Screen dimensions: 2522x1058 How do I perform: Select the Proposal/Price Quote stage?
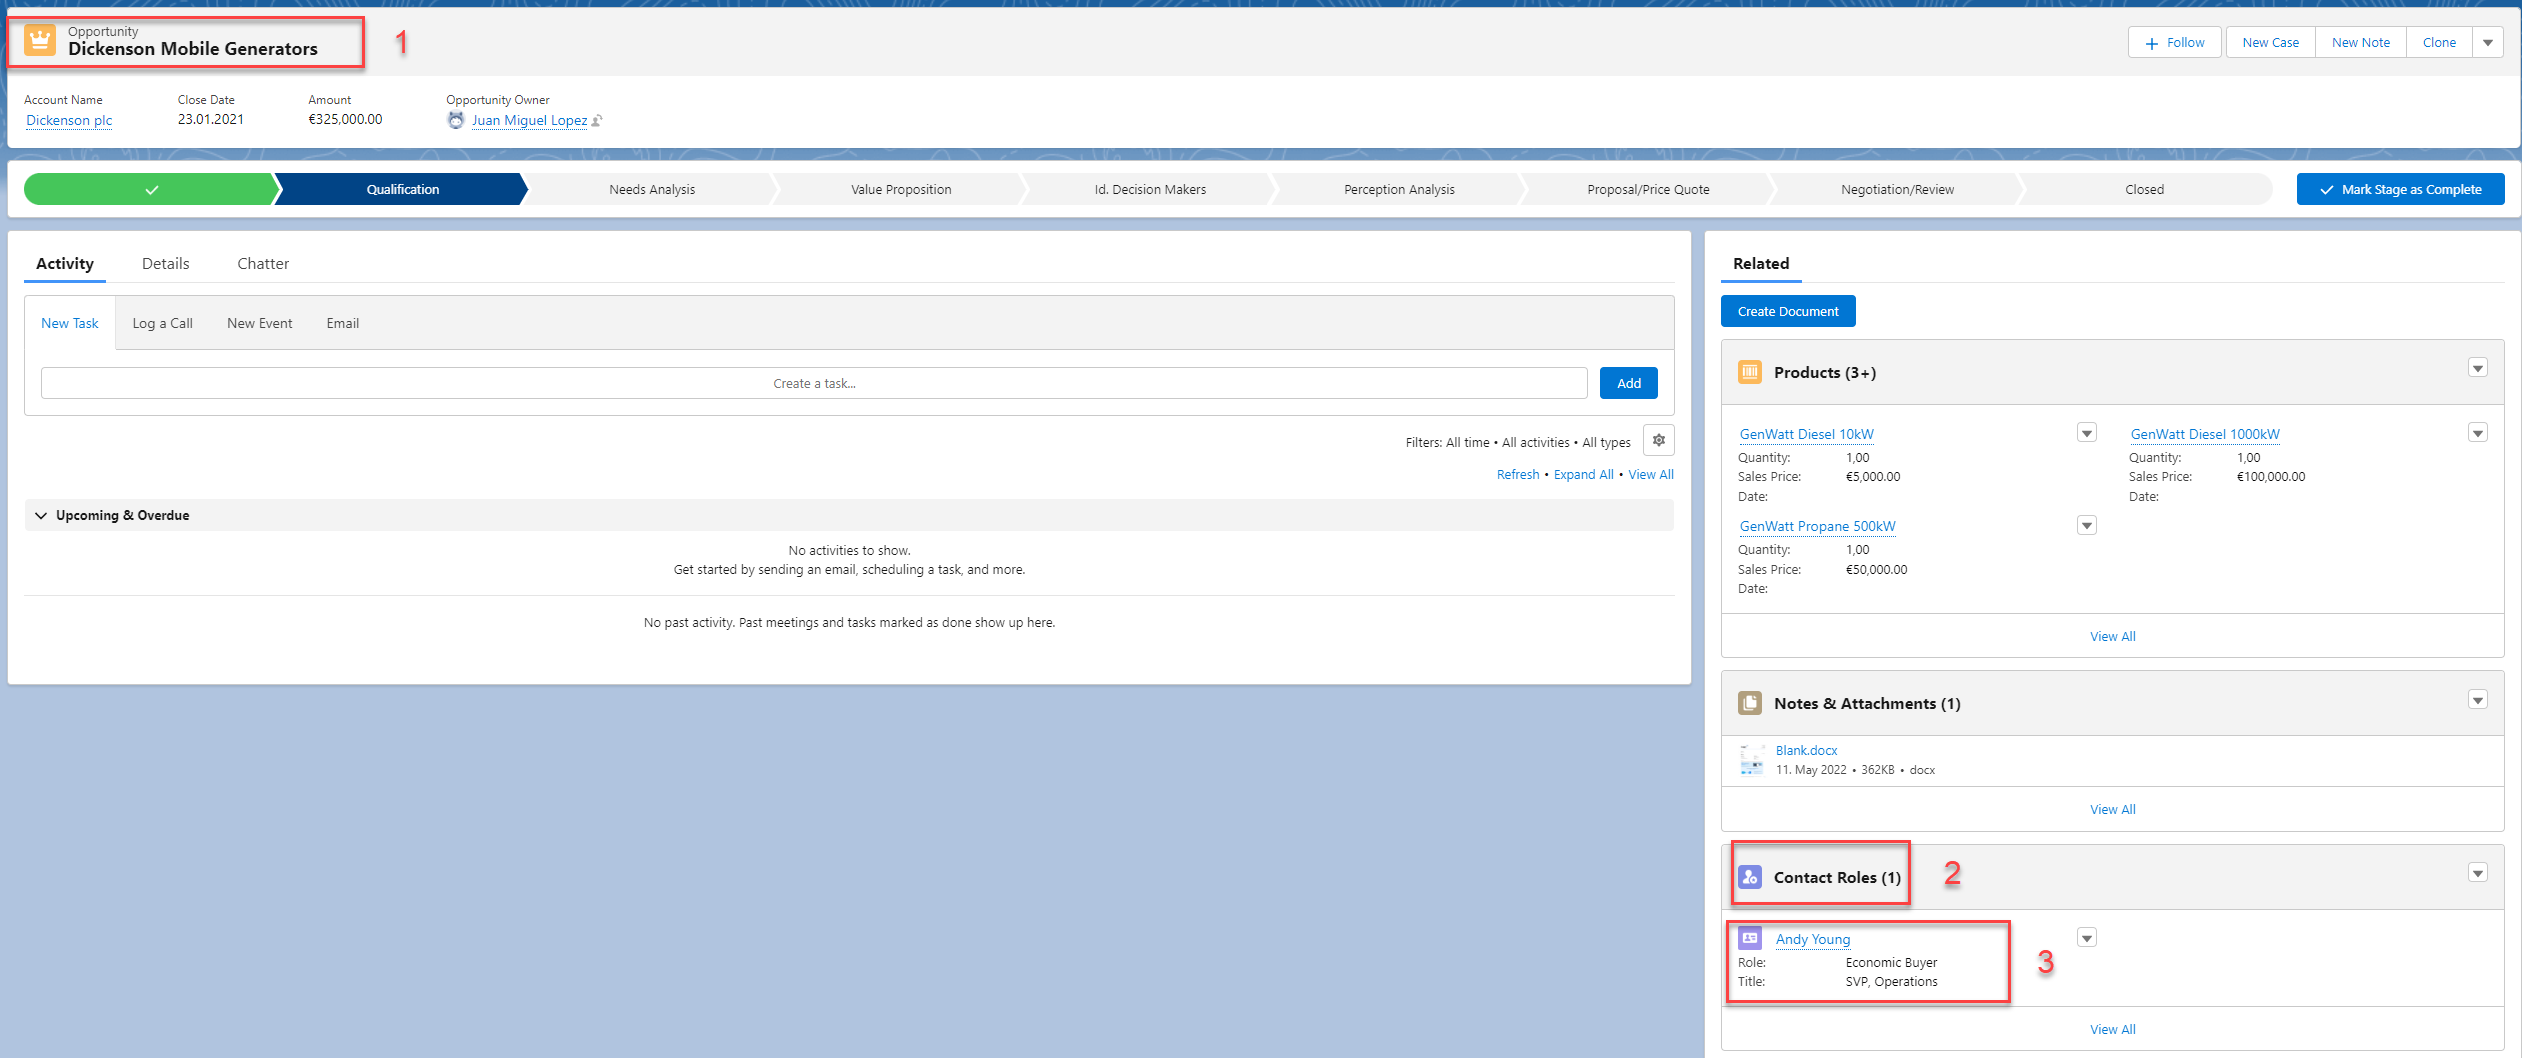pyautogui.click(x=1648, y=189)
